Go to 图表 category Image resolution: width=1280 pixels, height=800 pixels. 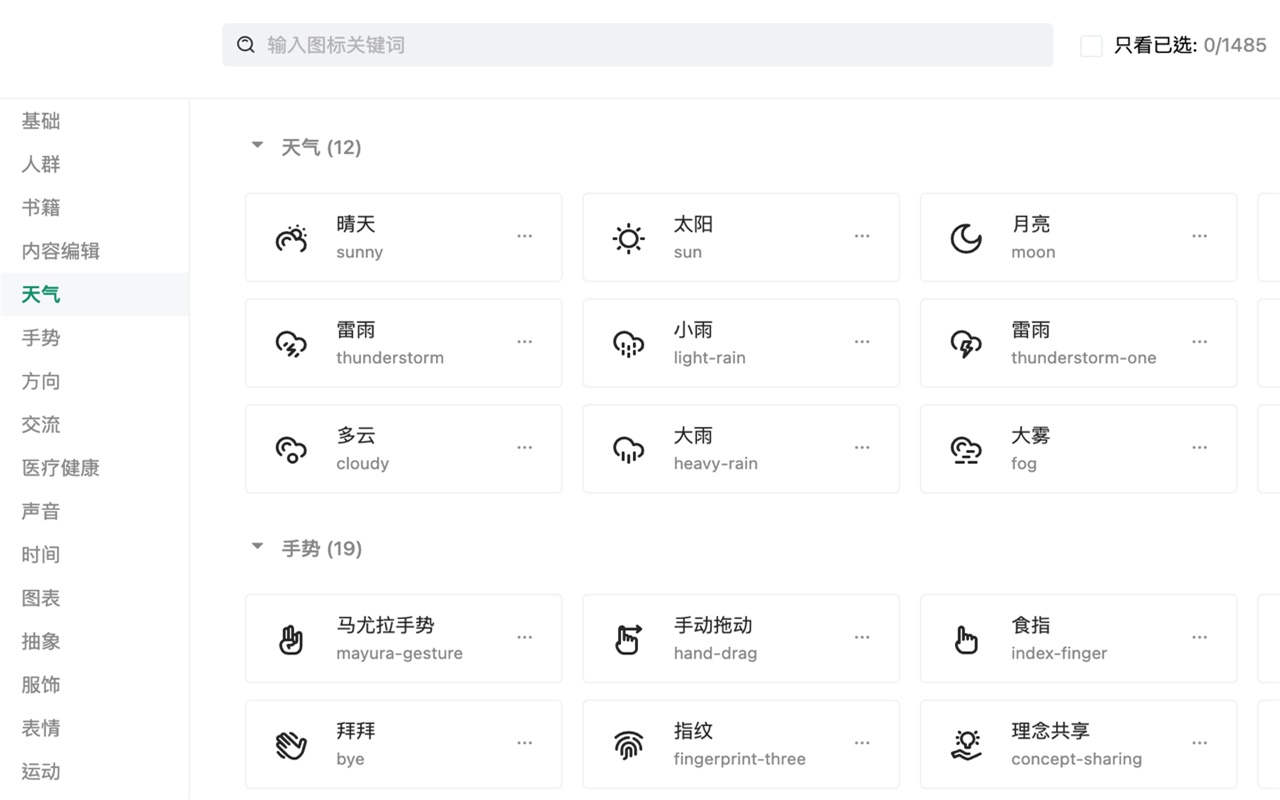[94, 598]
